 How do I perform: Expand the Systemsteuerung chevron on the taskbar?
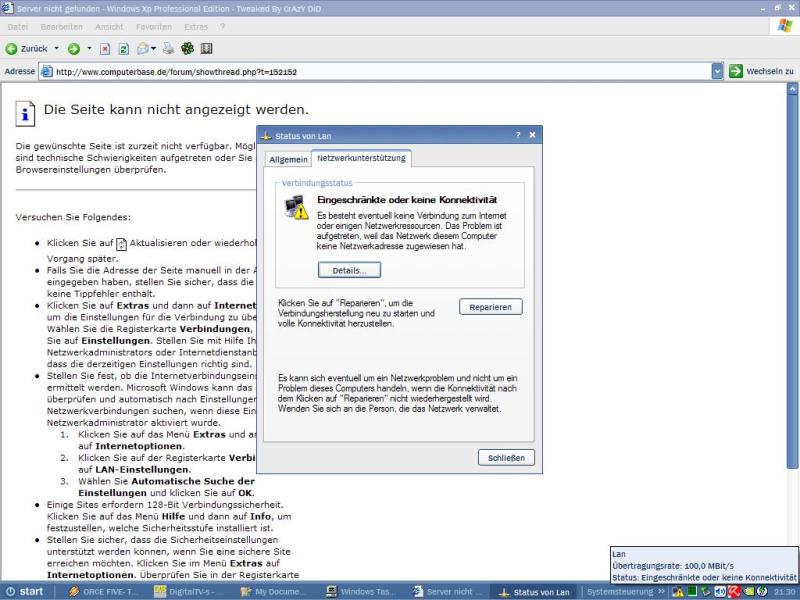coord(662,592)
